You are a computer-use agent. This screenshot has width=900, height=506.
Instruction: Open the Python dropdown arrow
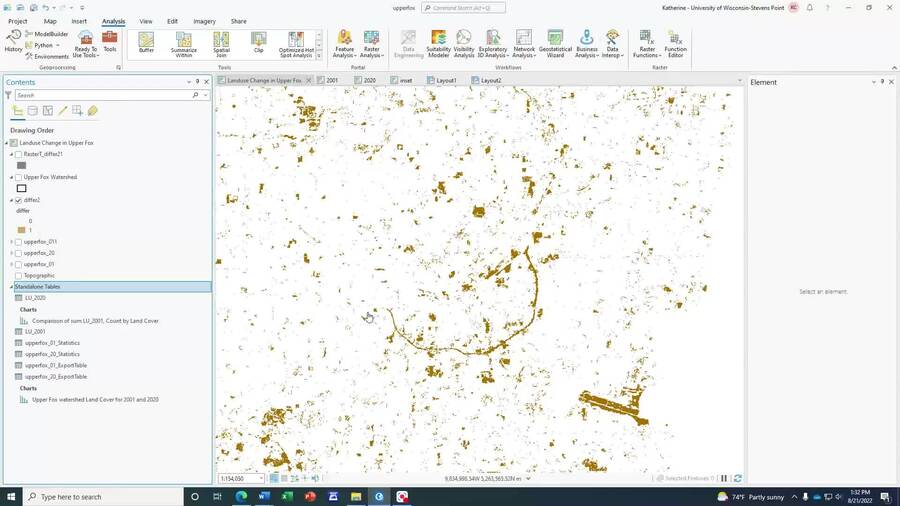57,45
